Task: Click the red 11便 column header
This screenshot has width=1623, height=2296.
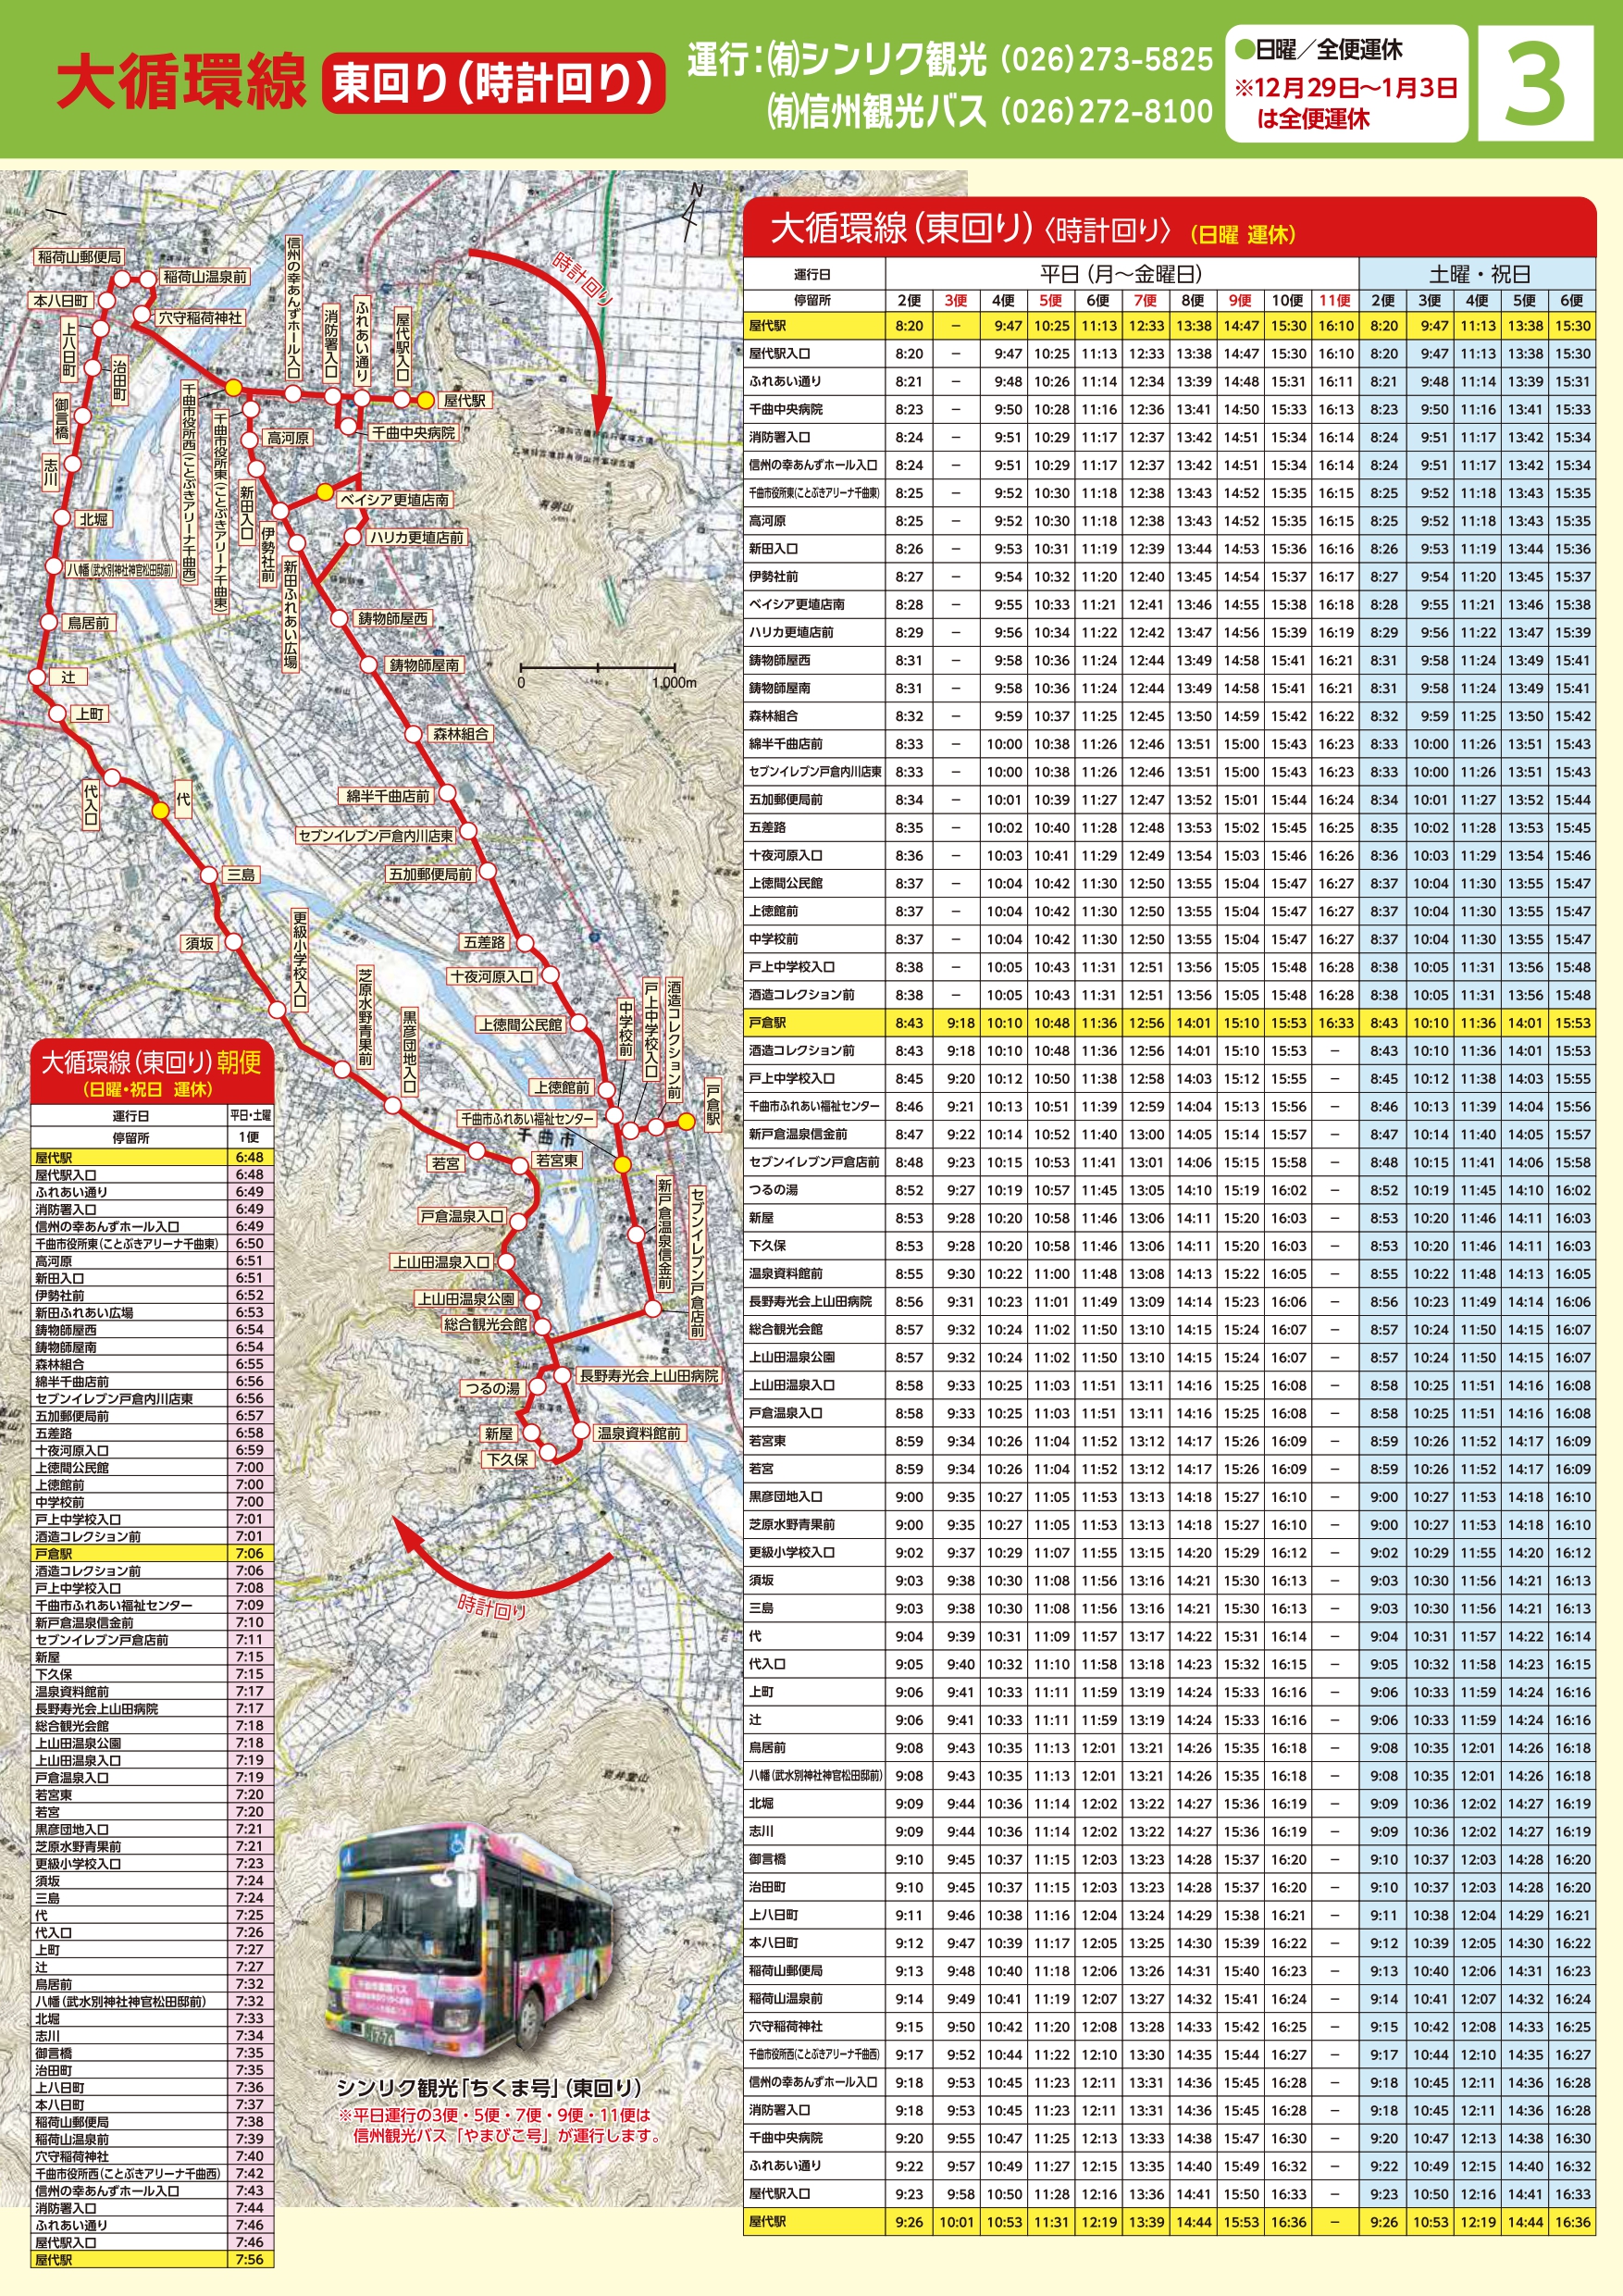Action: [x=1334, y=300]
